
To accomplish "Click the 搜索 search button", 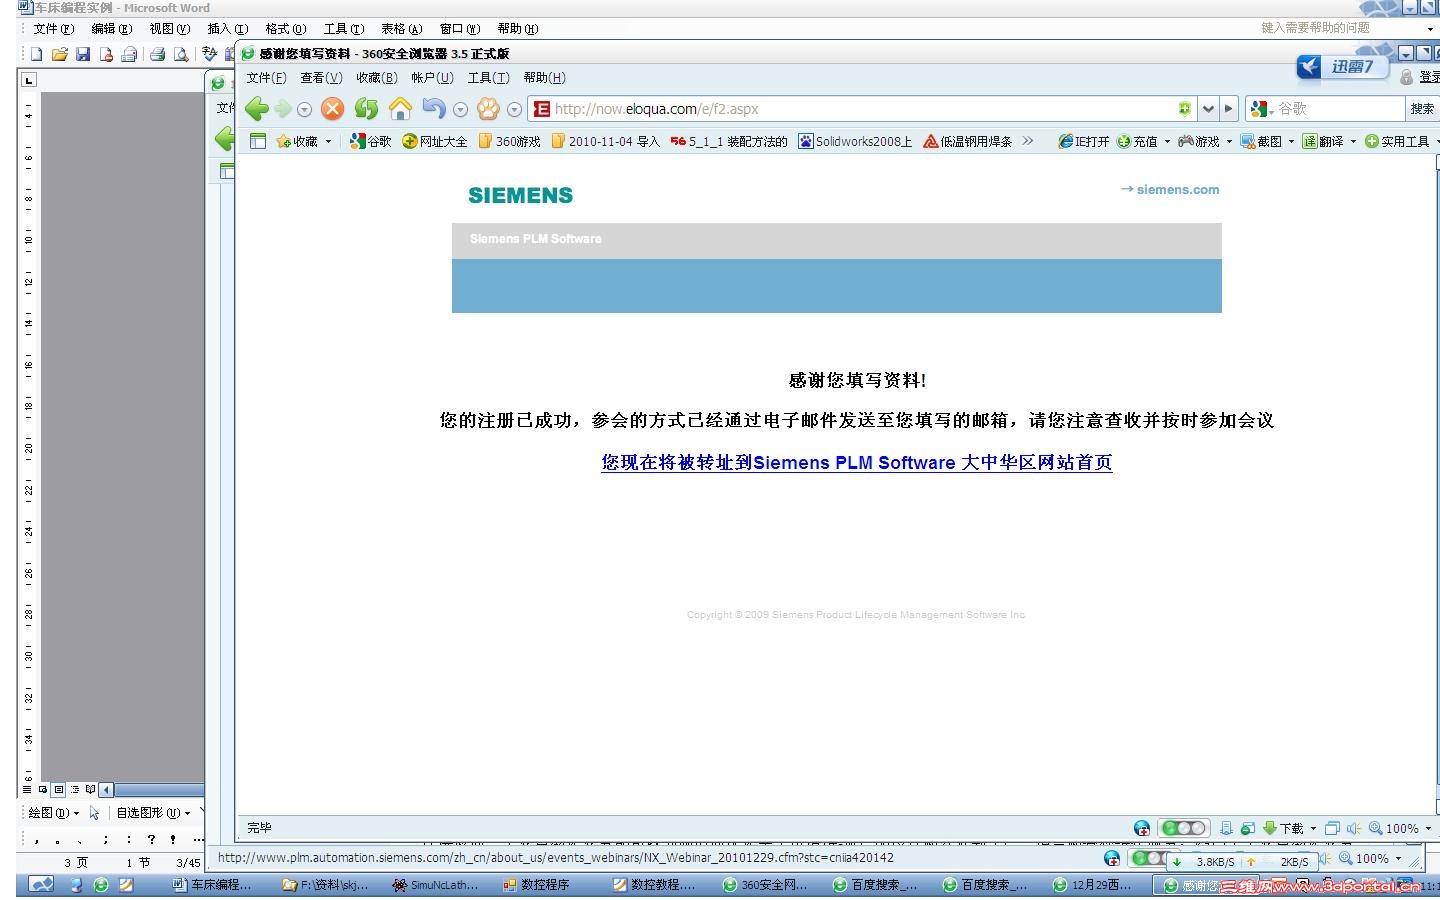I will (1422, 109).
